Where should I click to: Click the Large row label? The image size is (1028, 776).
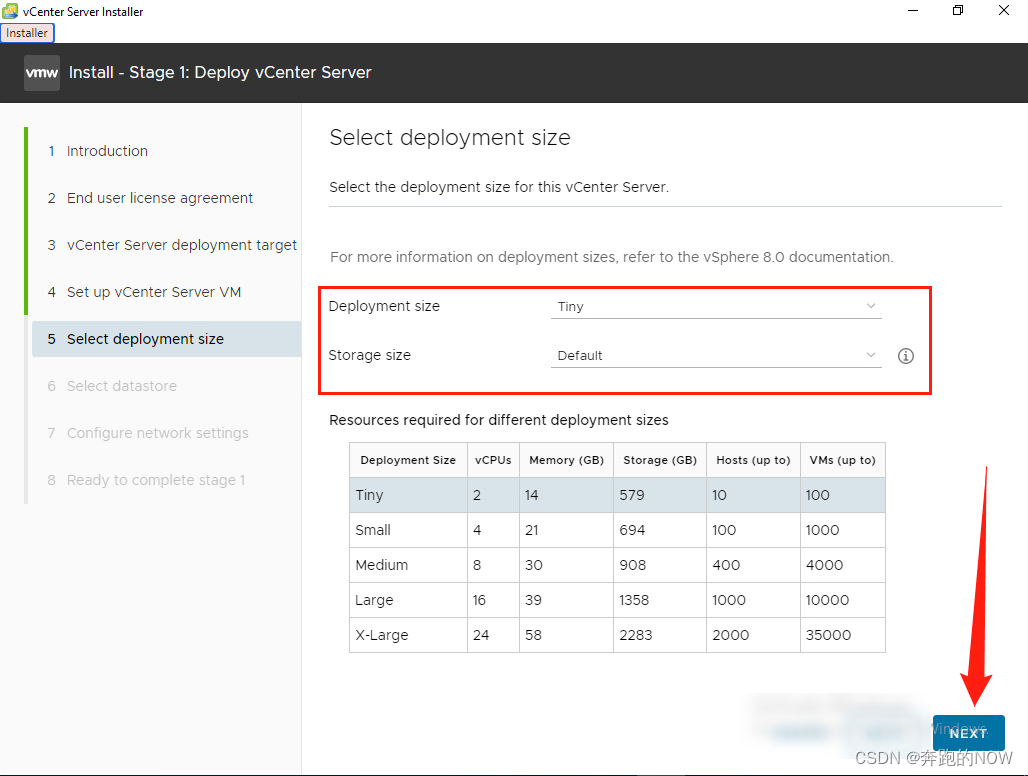(374, 600)
